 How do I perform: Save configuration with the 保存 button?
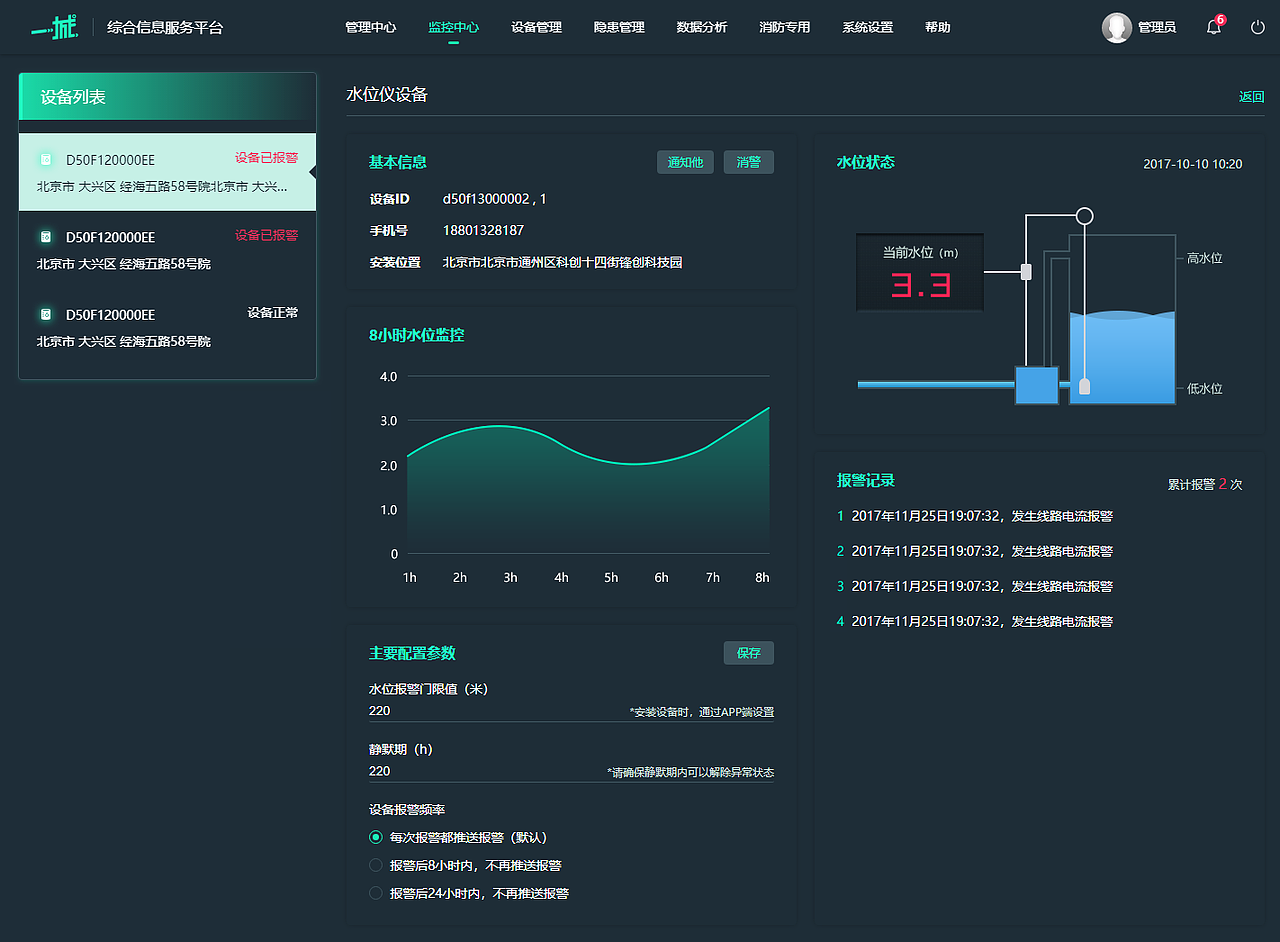coord(748,652)
